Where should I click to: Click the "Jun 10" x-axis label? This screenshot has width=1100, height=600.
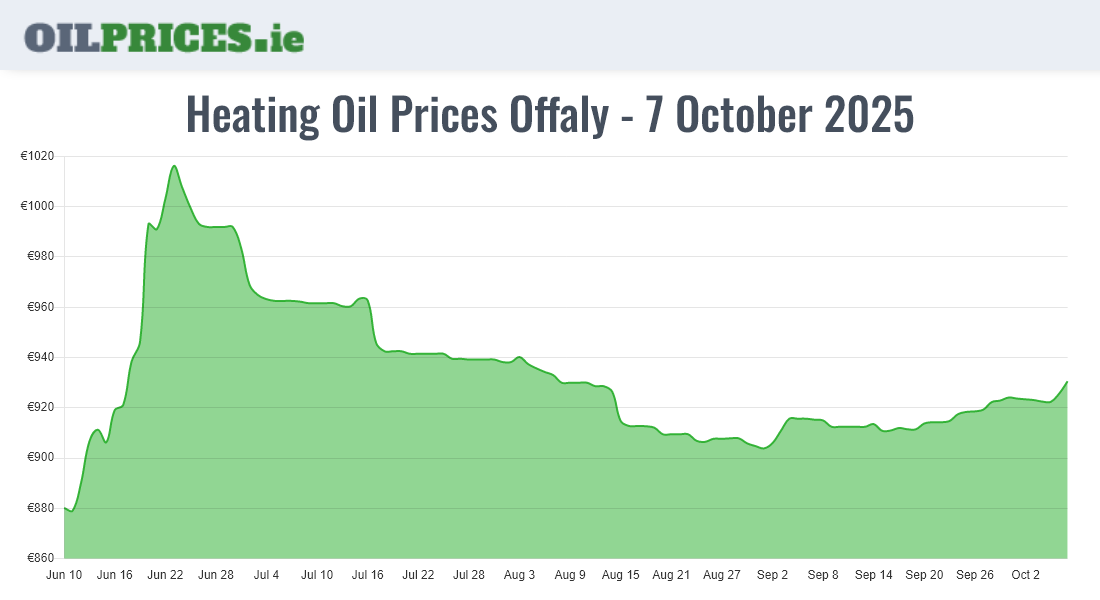64,575
